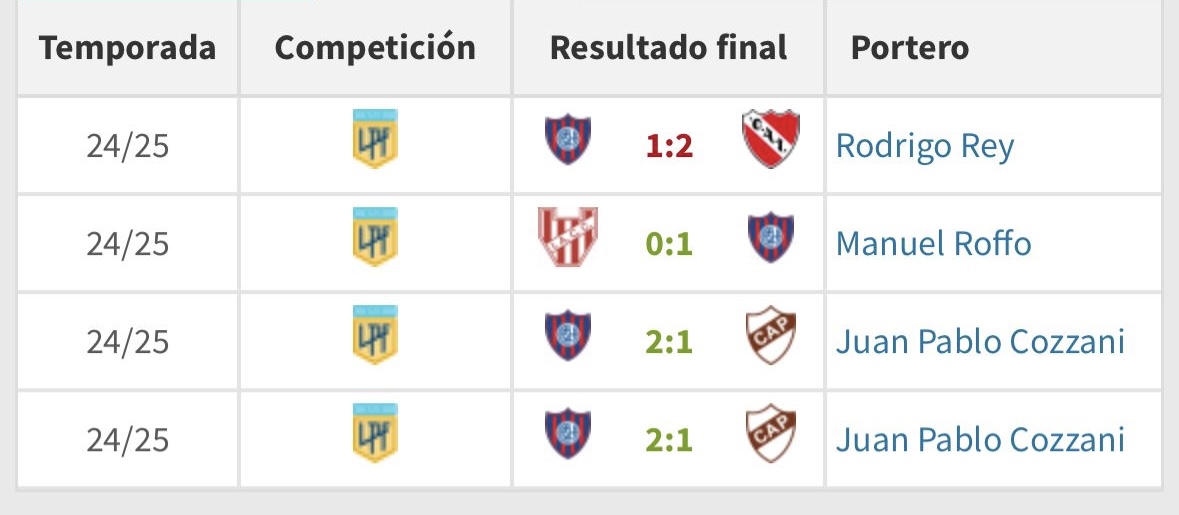Open Juan Pablo Cozzani link in last row
The width and height of the screenshot is (1179, 515).
coord(980,440)
